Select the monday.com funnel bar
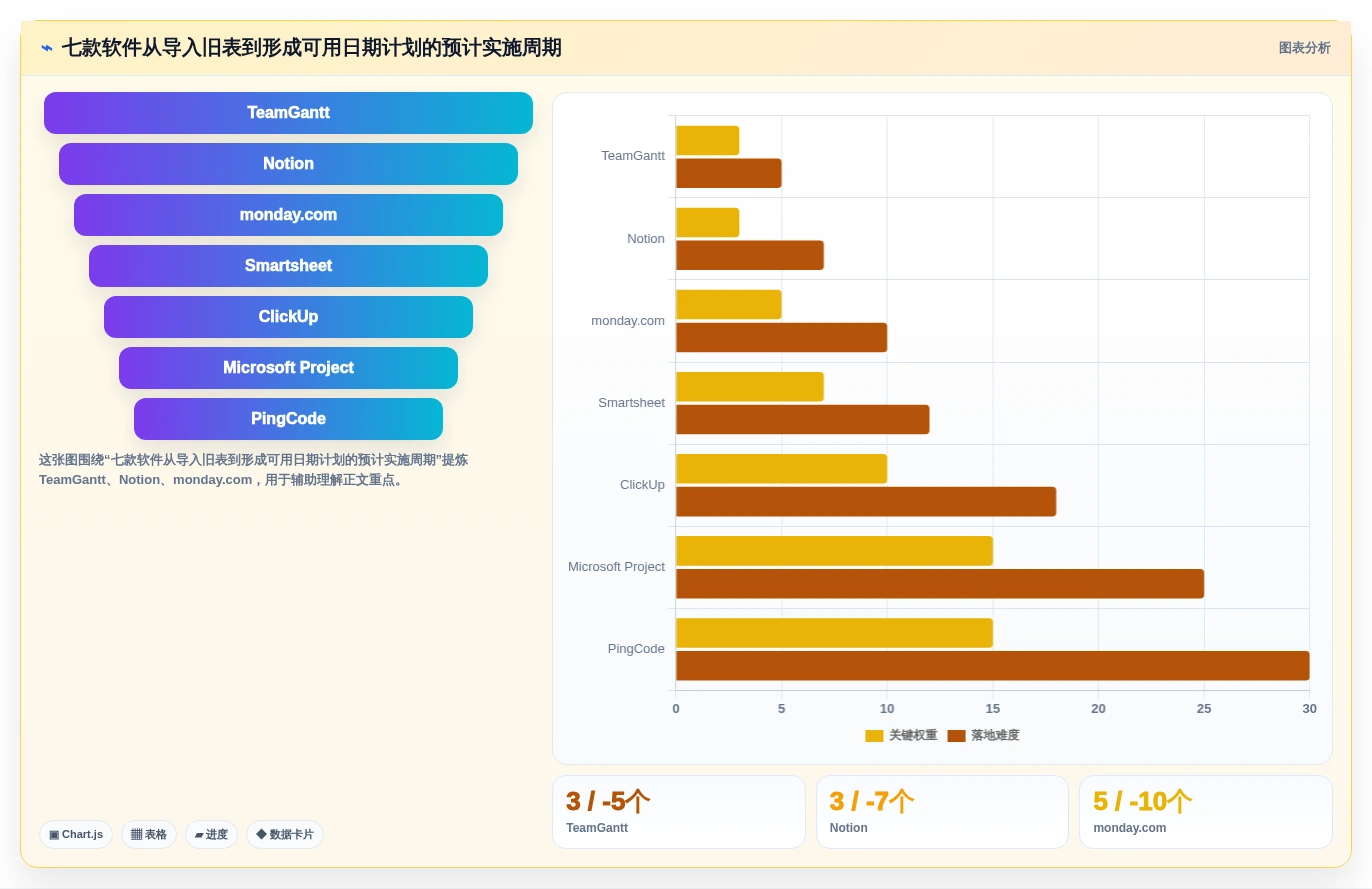 (x=288, y=215)
